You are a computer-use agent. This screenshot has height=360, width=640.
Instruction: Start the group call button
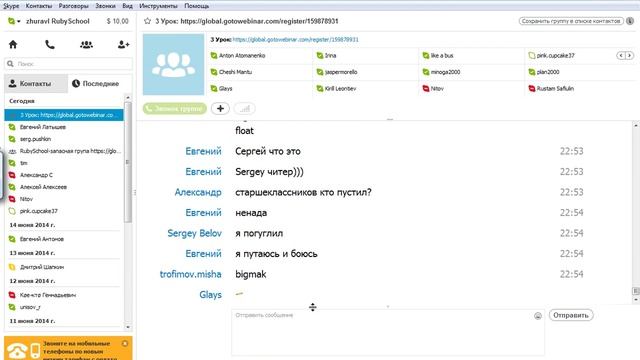[x=175, y=109]
